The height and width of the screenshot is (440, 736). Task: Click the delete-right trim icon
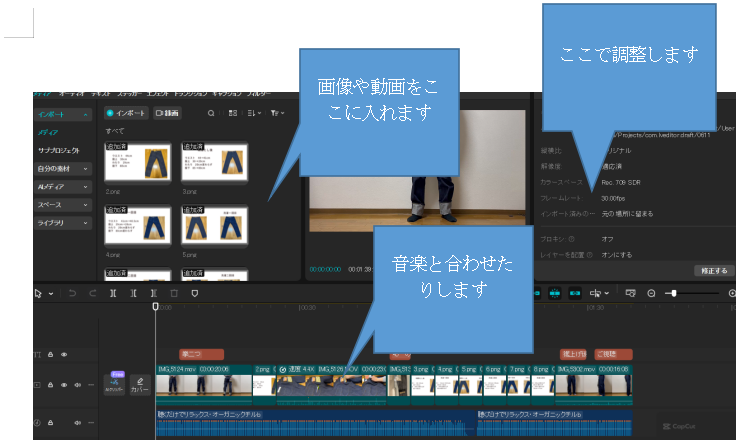click(153, 293)
